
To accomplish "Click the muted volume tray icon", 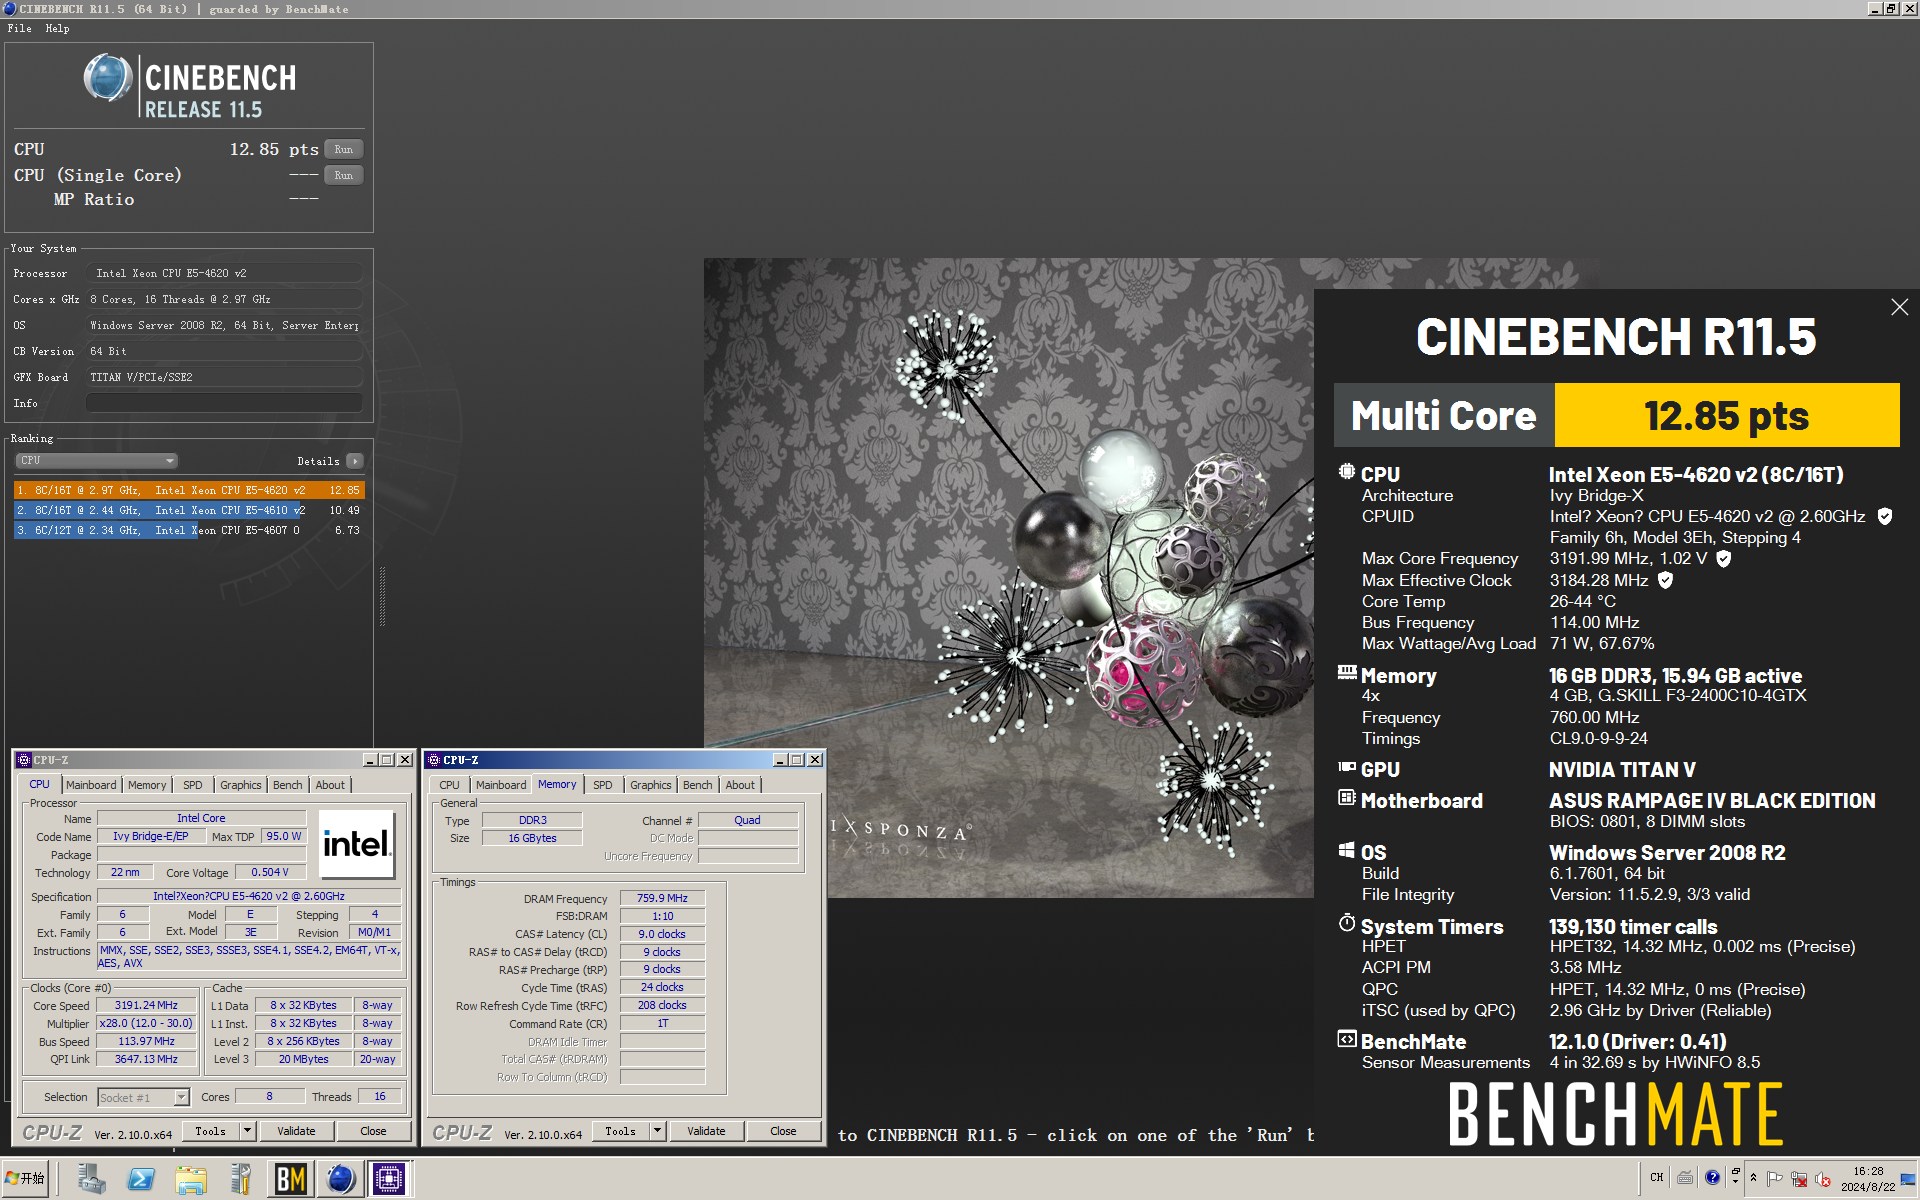I will click(x=1822, y=1179).
